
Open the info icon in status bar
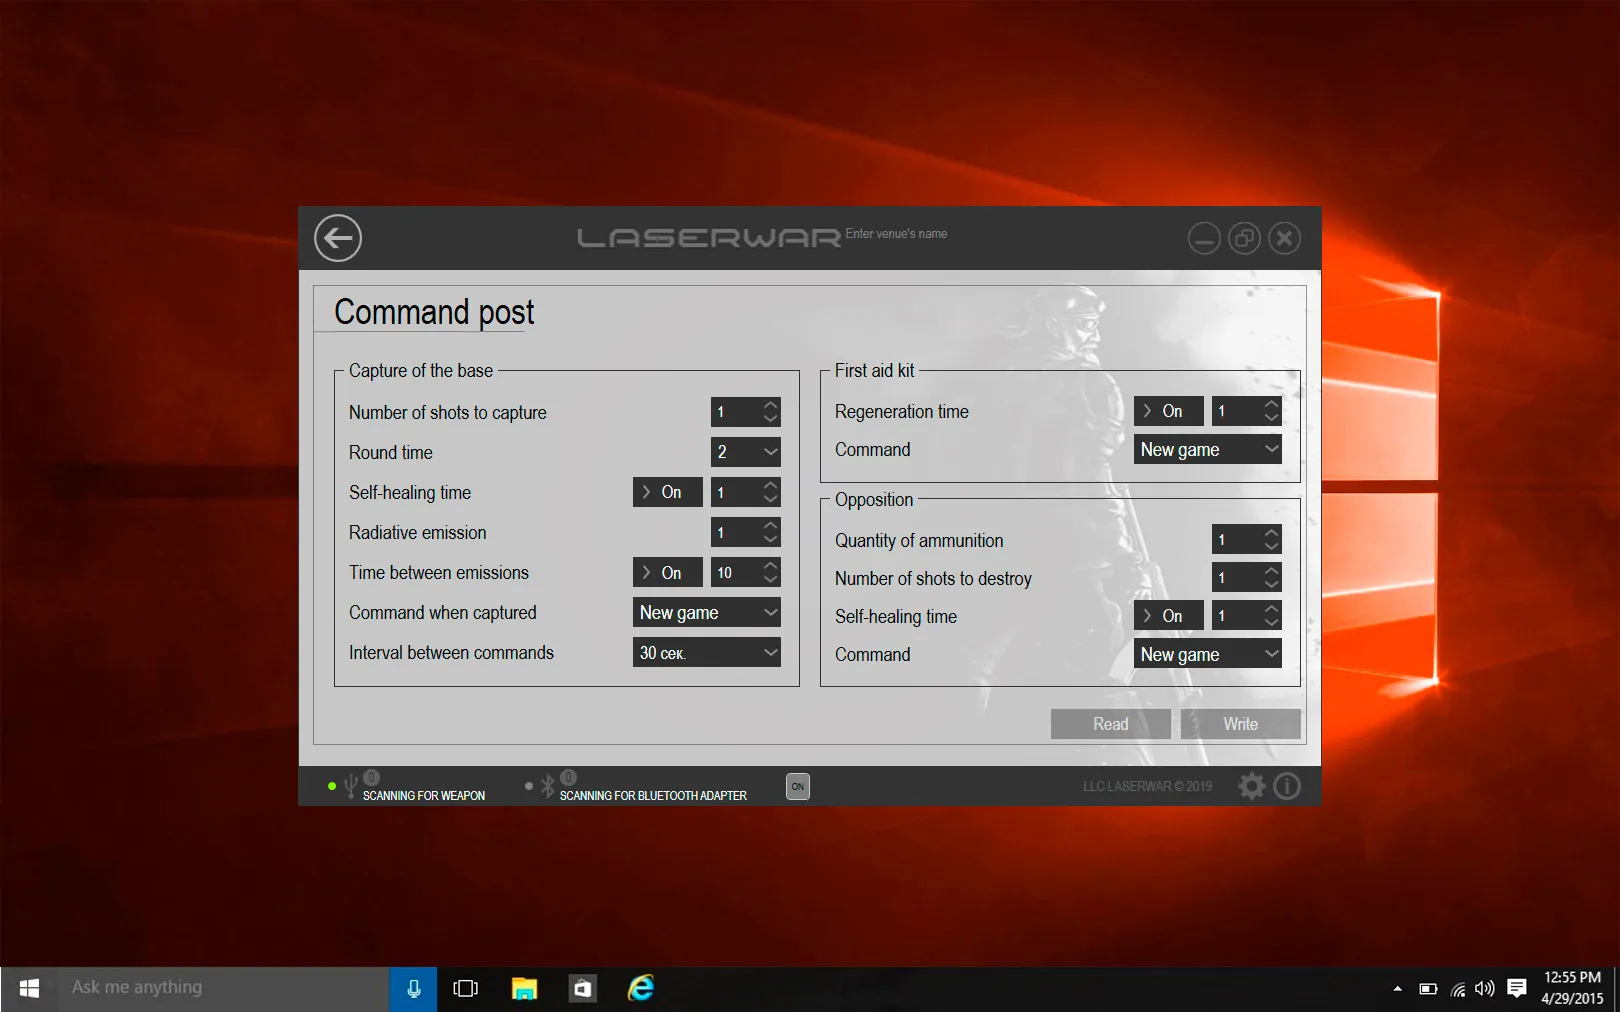pyautogui.click(x=1287, y=786)
